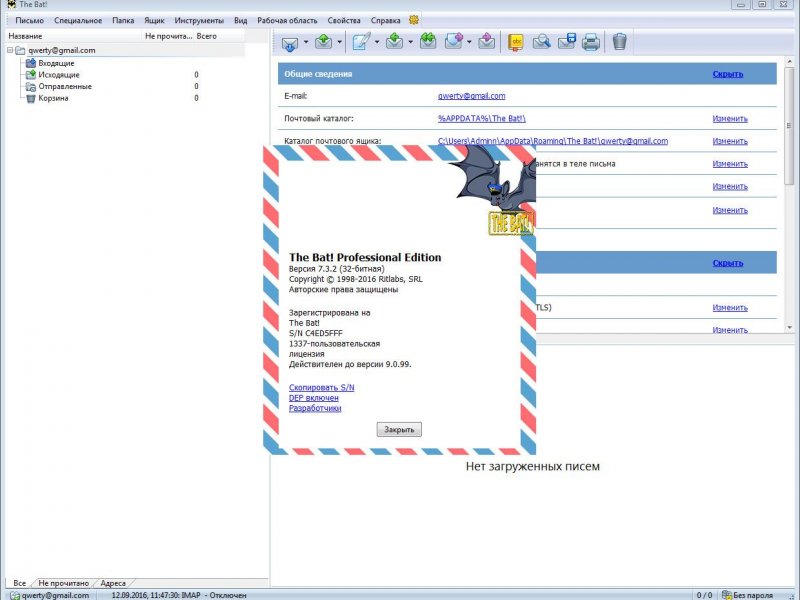Image resolution: width=800 pixels, height=600 pixels.
Task: Switch to the Все tab
Action: tap(19, 583)
